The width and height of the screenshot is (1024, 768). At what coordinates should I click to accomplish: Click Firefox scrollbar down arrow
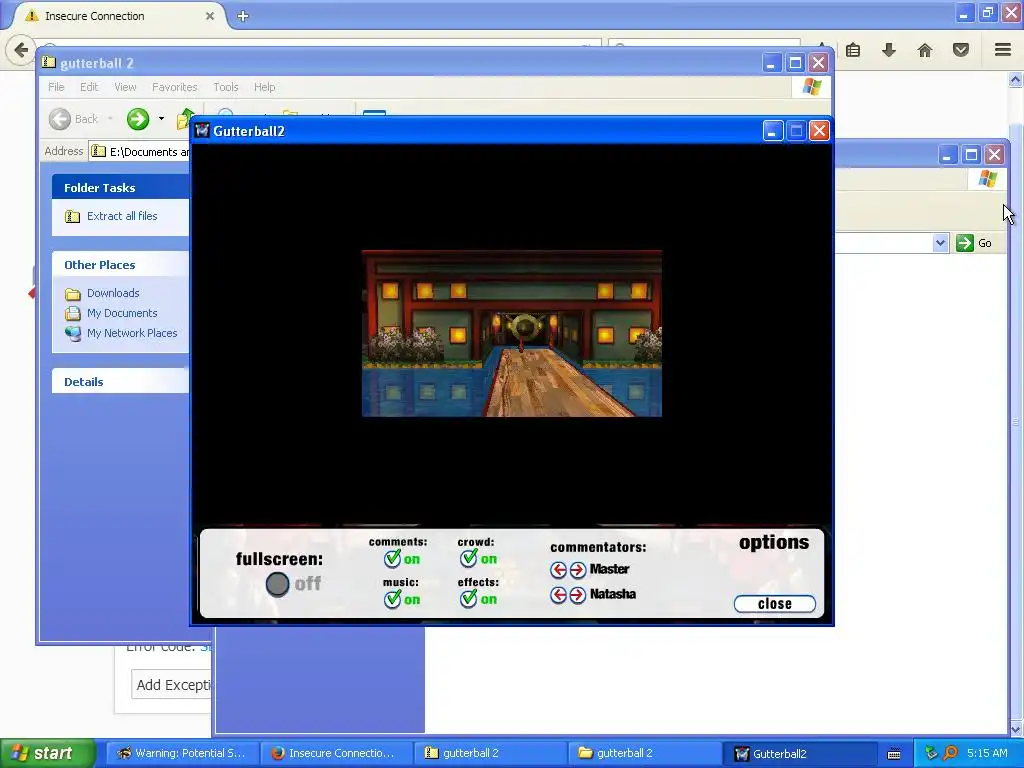pyautogui.click(x=1016, y=728)
